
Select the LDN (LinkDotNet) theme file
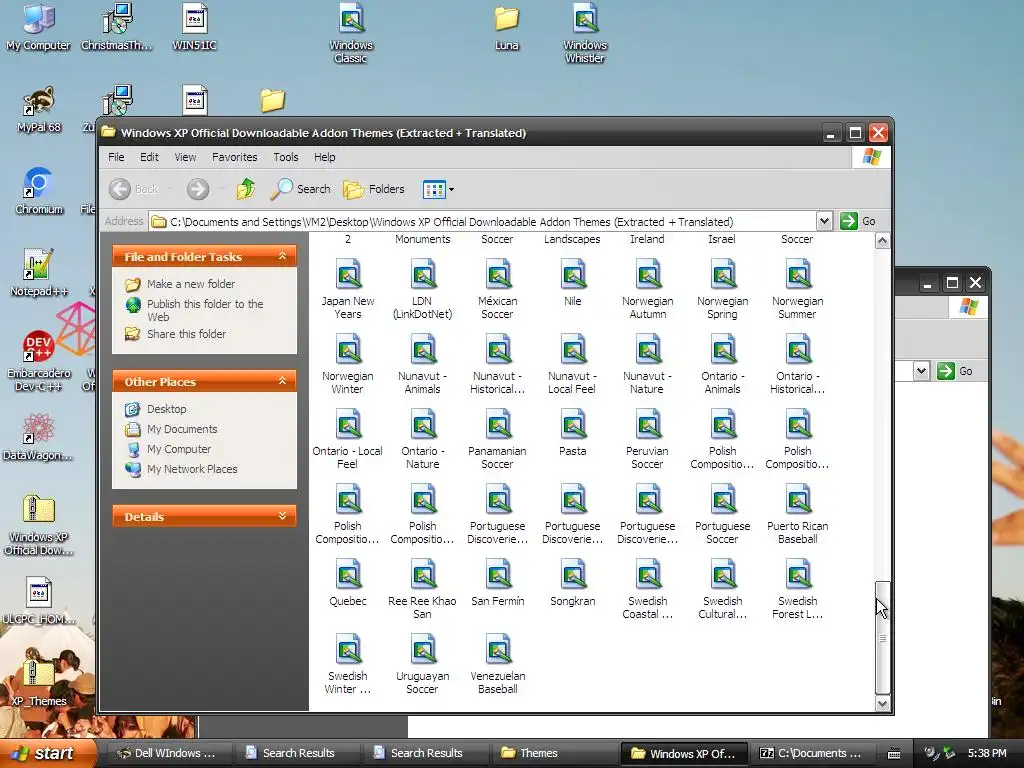[x=423, y=288]
